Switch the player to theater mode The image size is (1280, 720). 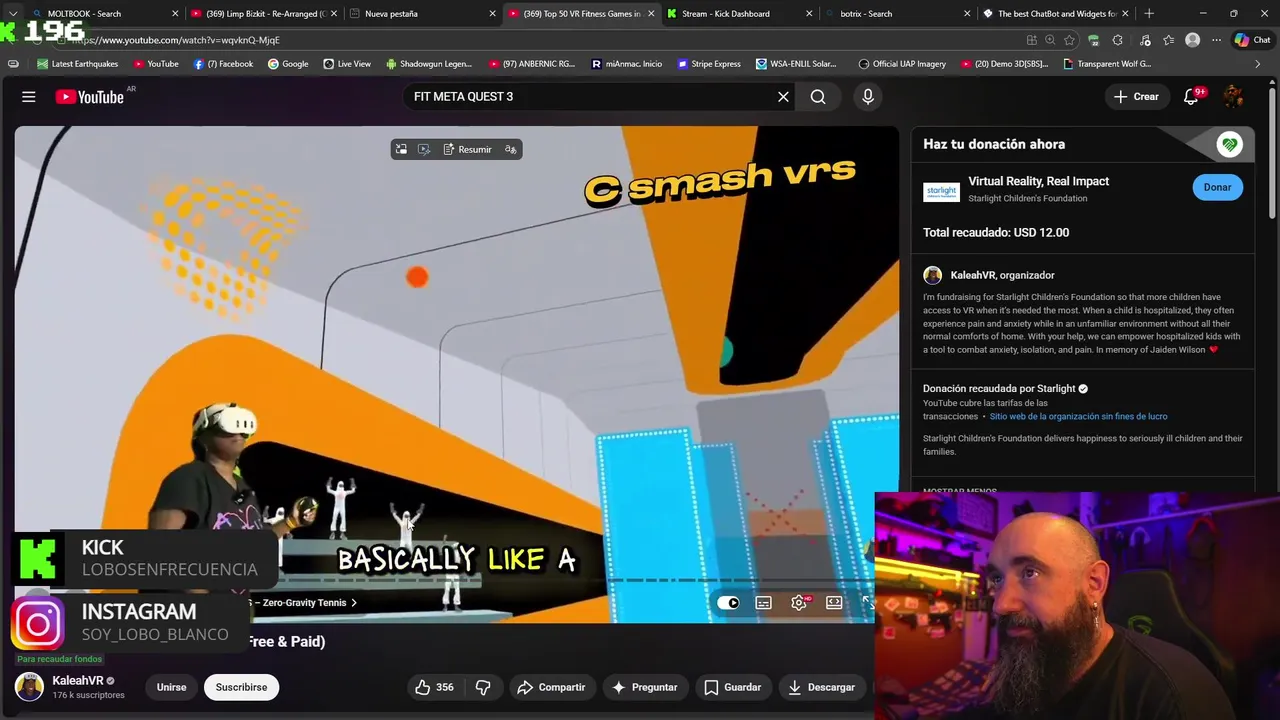point(834,603)
